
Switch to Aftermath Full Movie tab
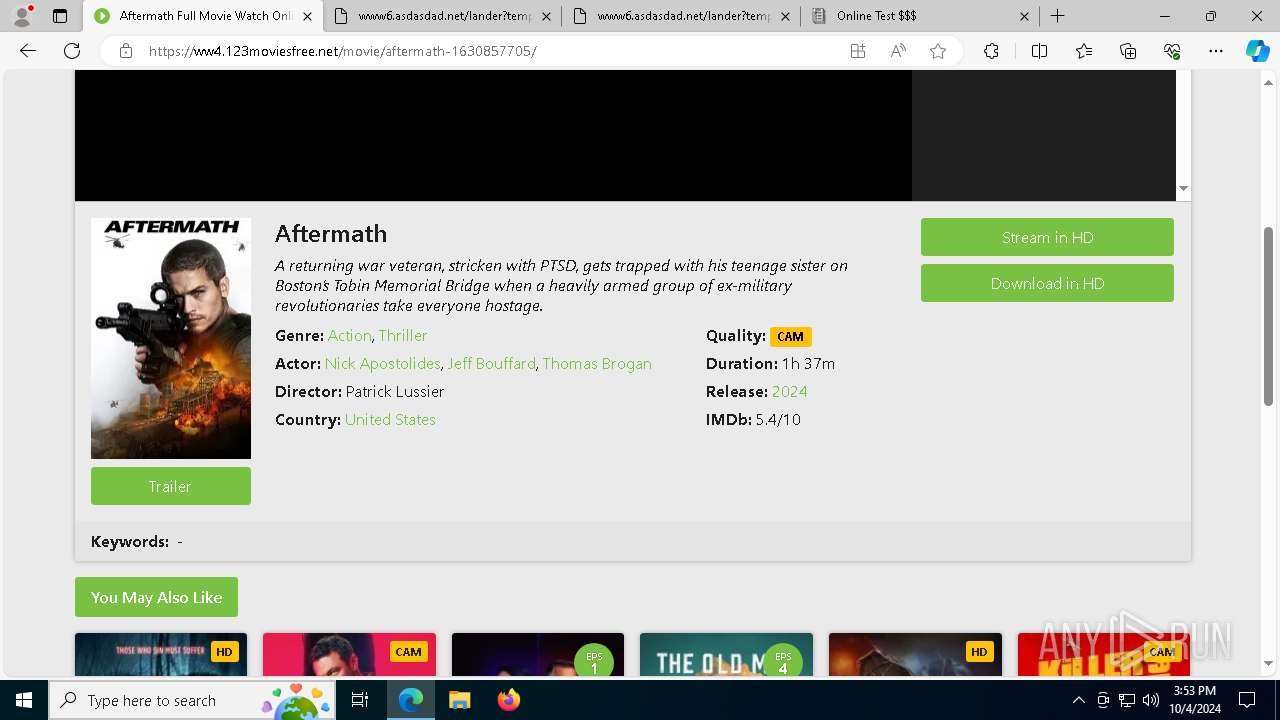coord(203,16)
